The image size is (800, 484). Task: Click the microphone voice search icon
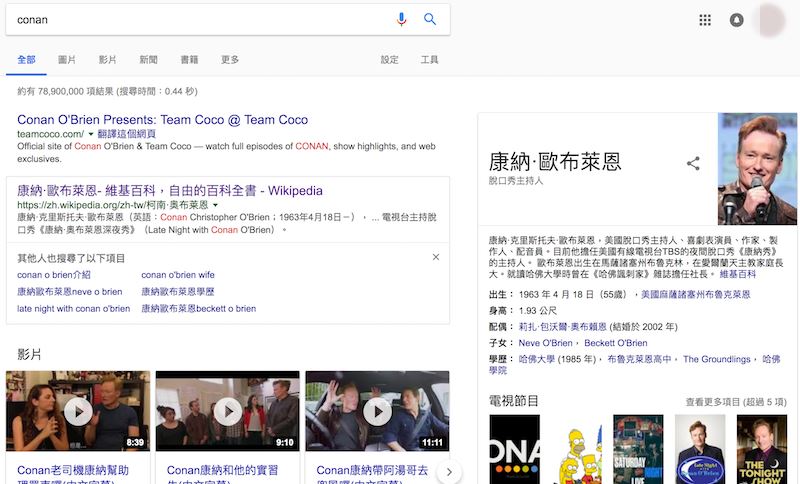coord(402,19)
